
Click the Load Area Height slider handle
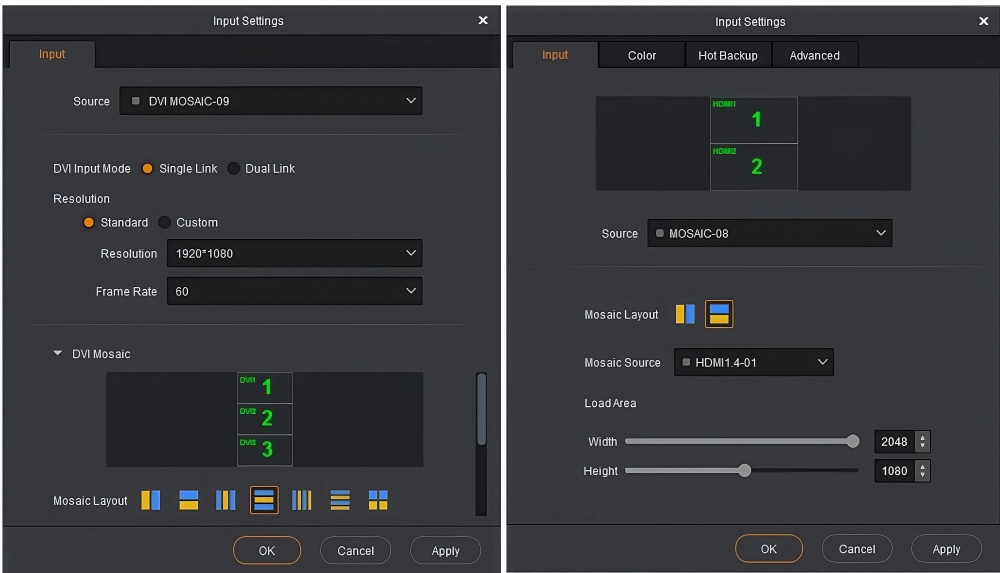(x=744, y=470)
